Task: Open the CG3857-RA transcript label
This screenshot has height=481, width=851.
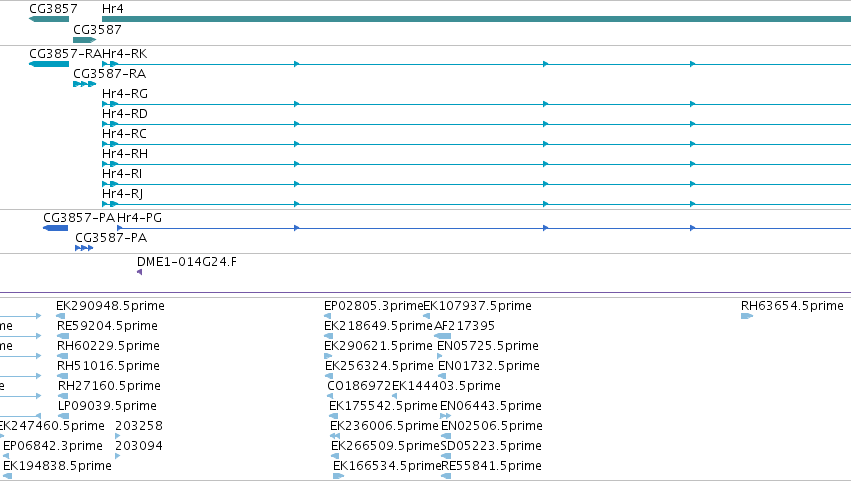Action: 66,54
